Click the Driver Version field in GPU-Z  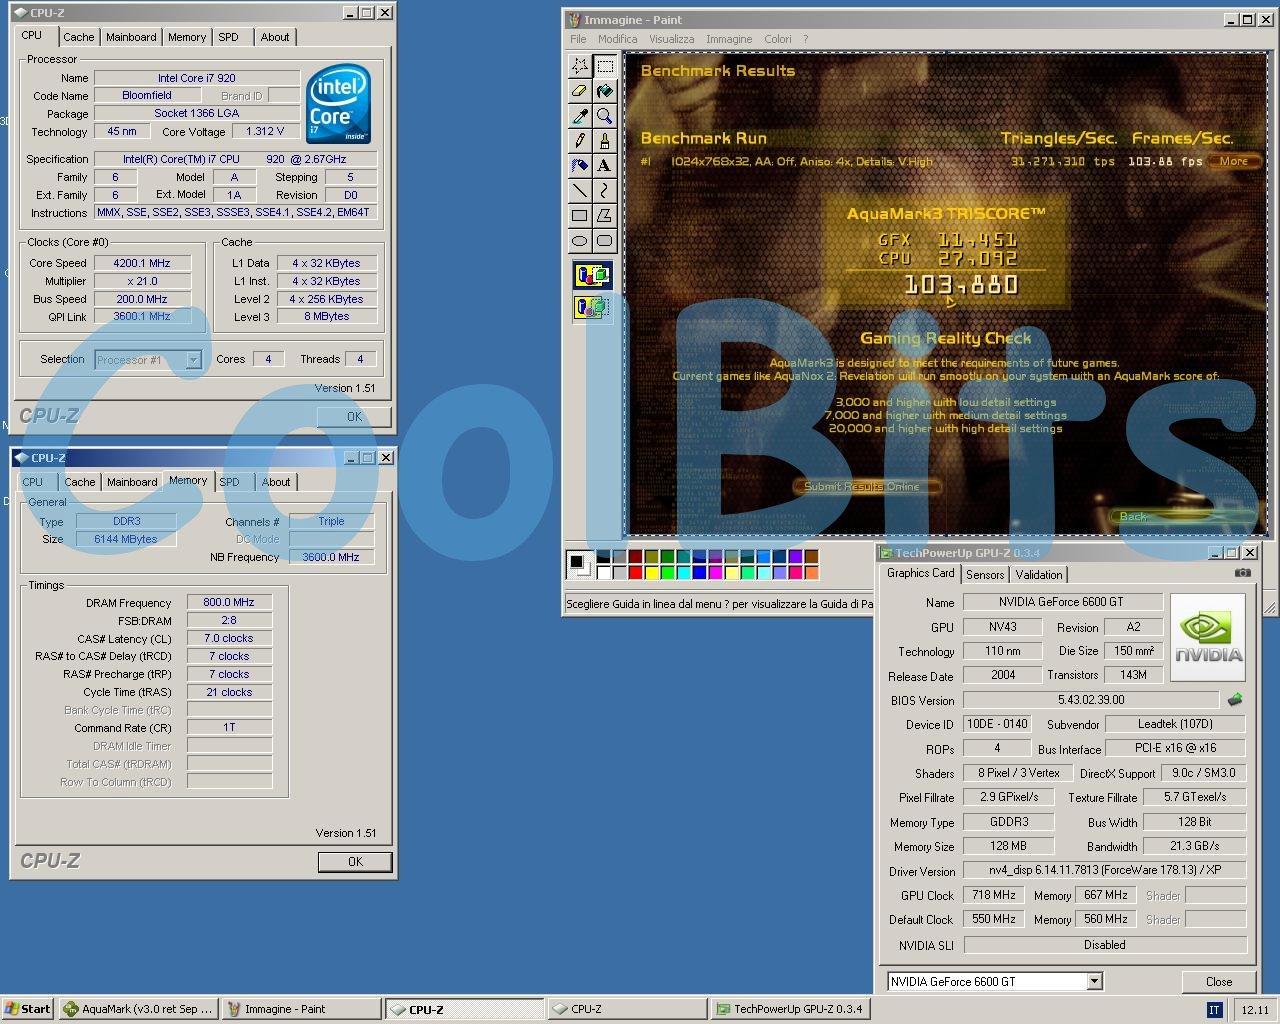click(x=1105, y=870)
